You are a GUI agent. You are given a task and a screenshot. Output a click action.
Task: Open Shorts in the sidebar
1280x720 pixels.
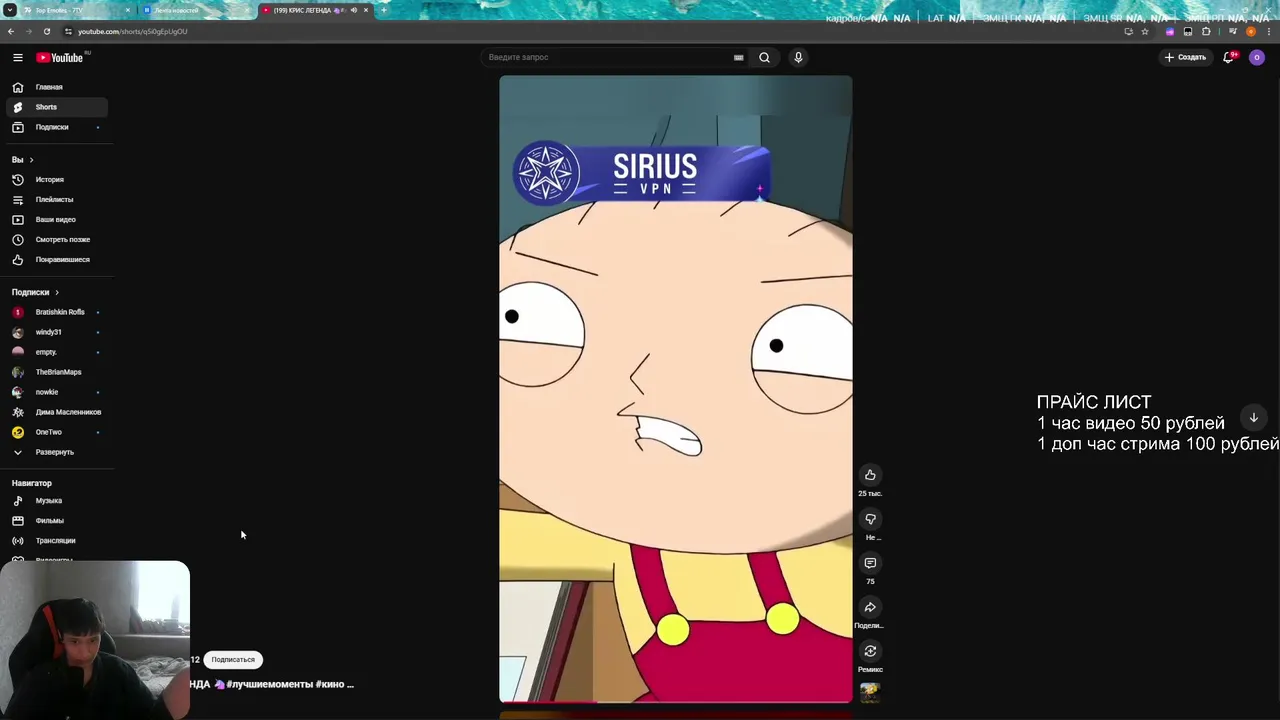[x=56, y=107]
